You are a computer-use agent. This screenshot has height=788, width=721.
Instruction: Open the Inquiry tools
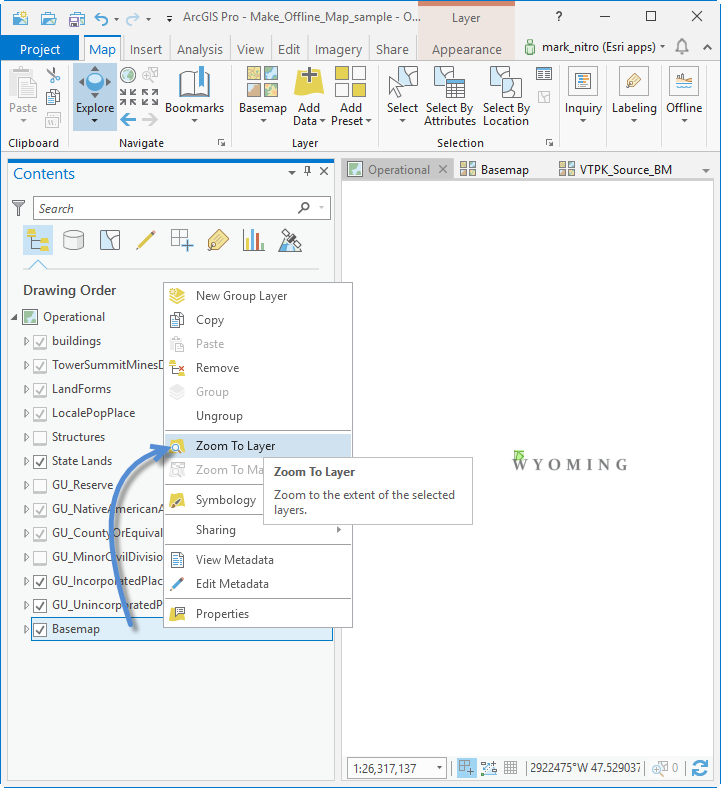pyautogui.click(x=583, y=96)
